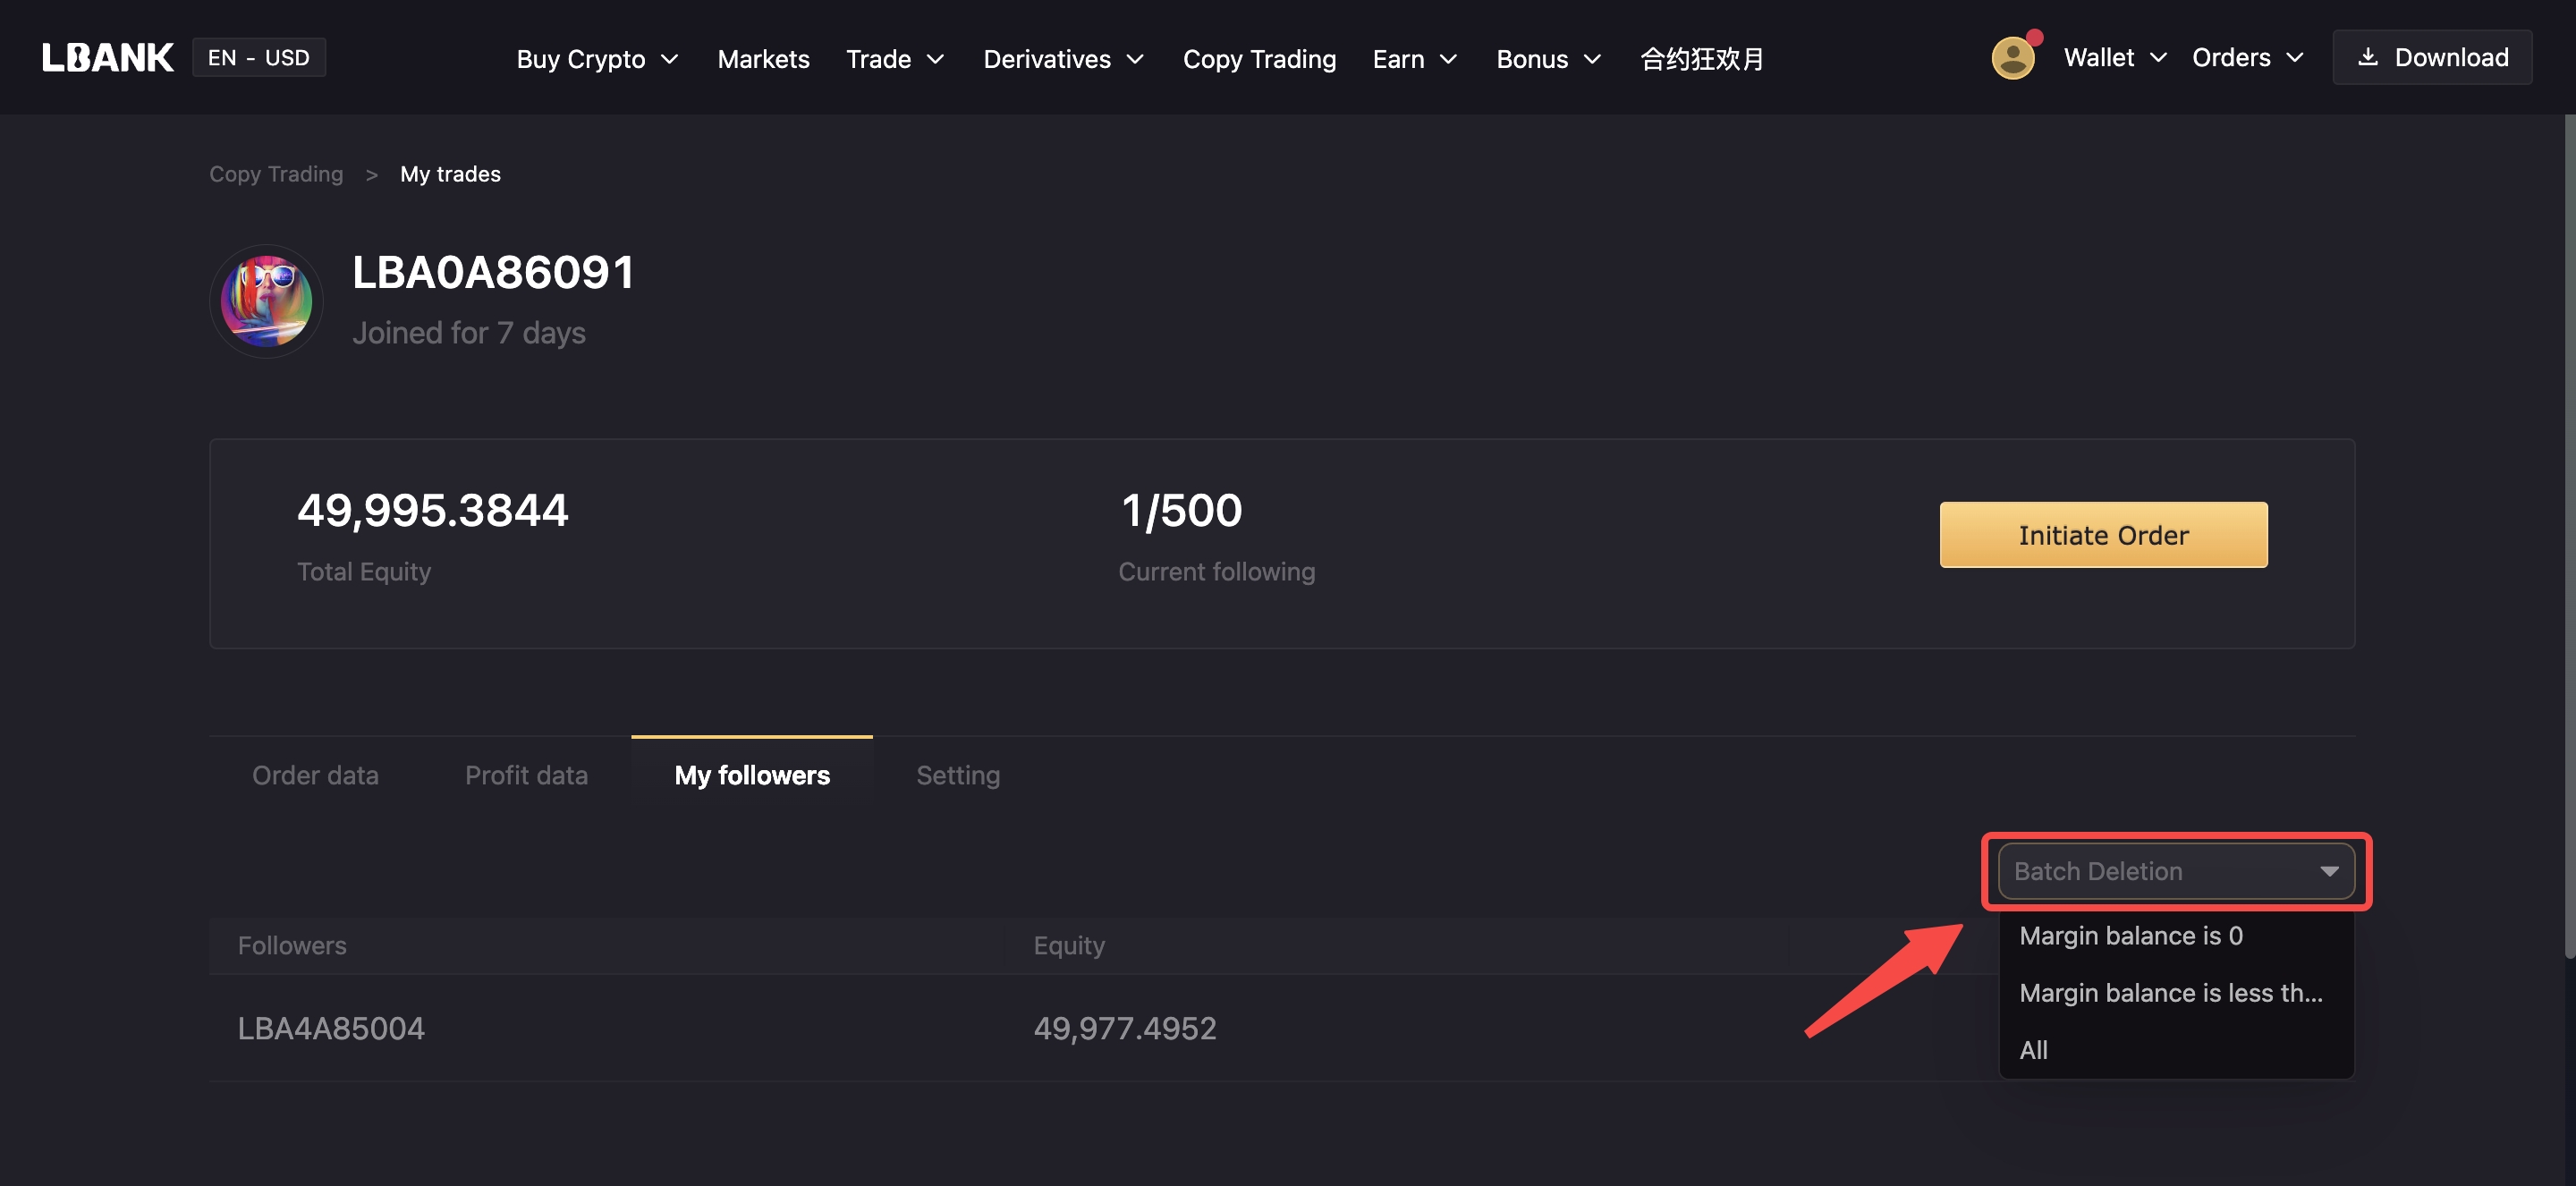Viewport: 2576px width, 1186px height.
Task: Open the 合约狂欢月 promotion link
Action: [1702, 59]
